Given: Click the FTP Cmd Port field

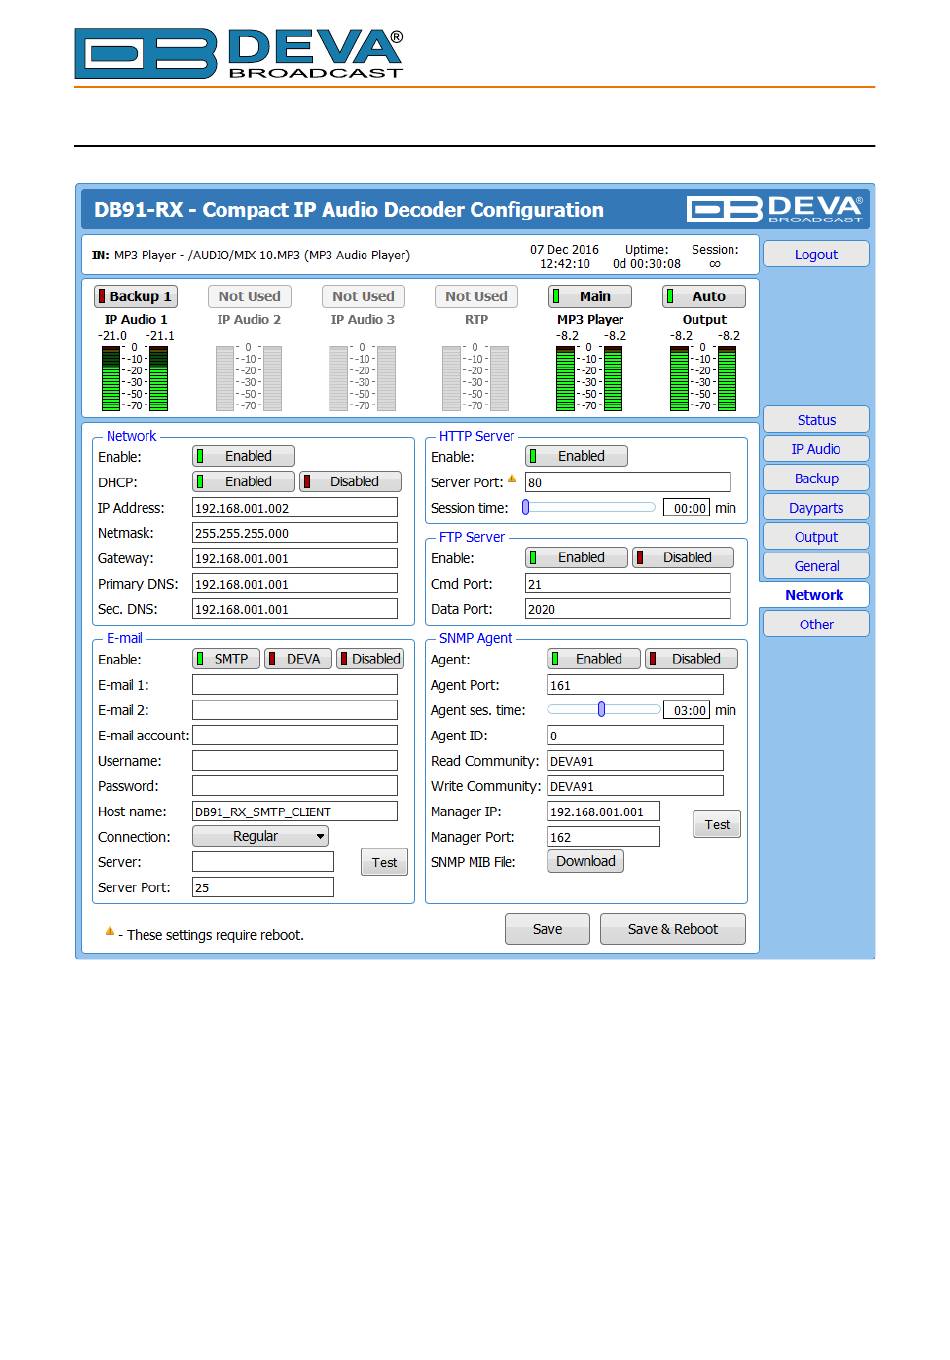Looking at the screenshot, I should (x=628, y=584).
